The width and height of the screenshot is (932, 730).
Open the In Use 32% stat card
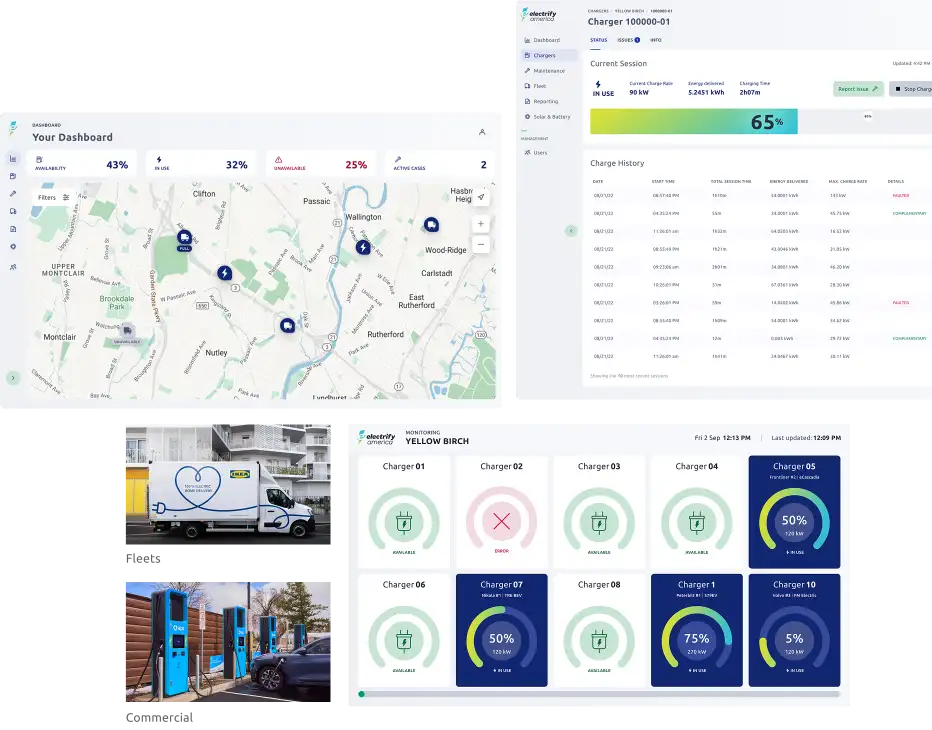[x=201, y=164]
